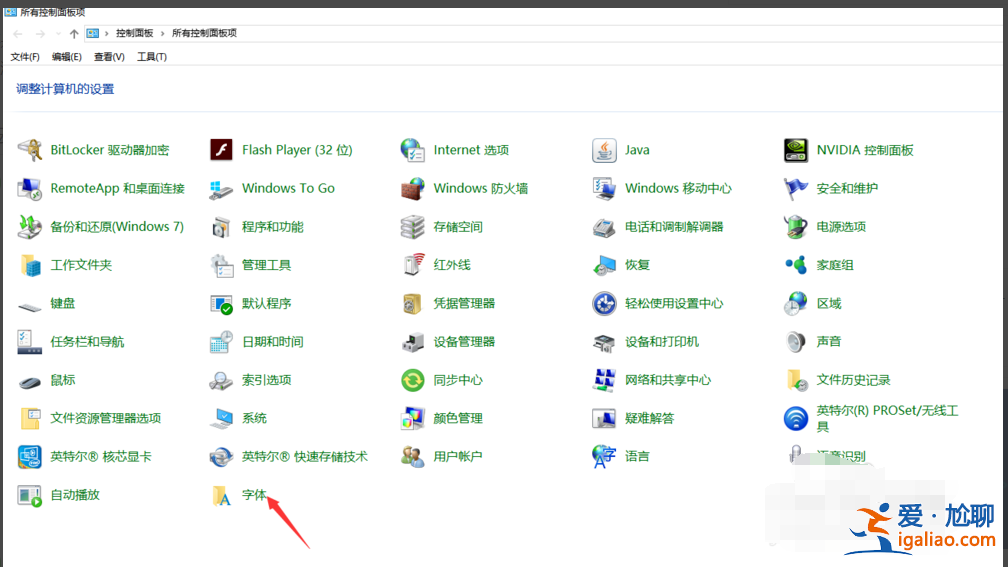Open the Flash Player (32 位) icon
This screenshot has height=567, width=1008.
[x=221, y=150]
